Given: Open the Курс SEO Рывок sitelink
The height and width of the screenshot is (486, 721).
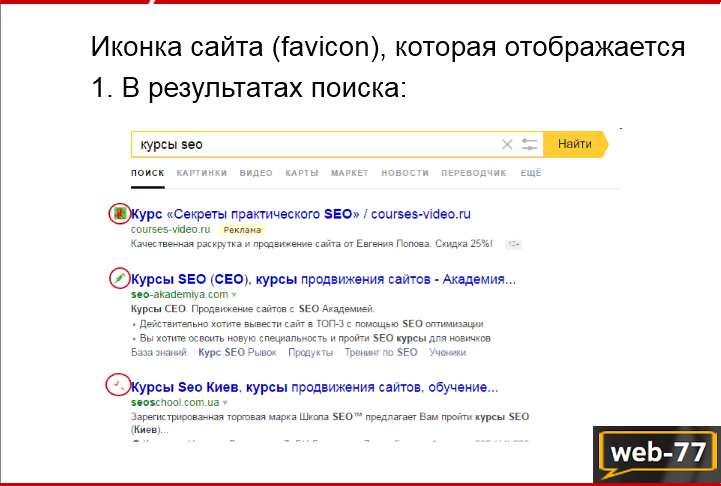Looking at the screenshot, I should pos(237,353).
